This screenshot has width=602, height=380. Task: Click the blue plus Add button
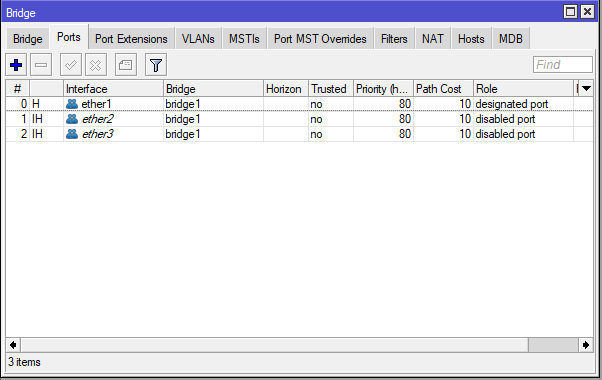pyautogui.click(x=16, y=65)
